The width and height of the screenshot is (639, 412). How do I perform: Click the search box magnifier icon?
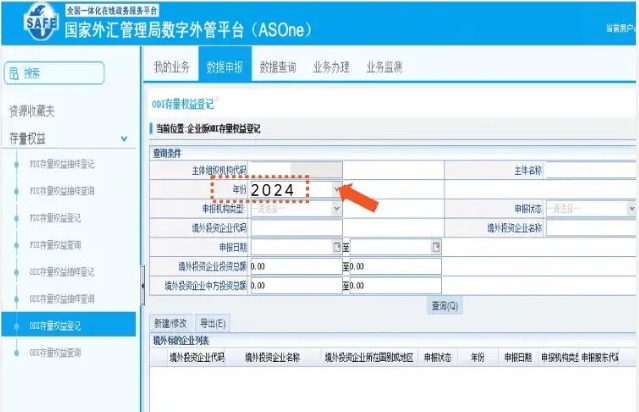pos(14,73)
